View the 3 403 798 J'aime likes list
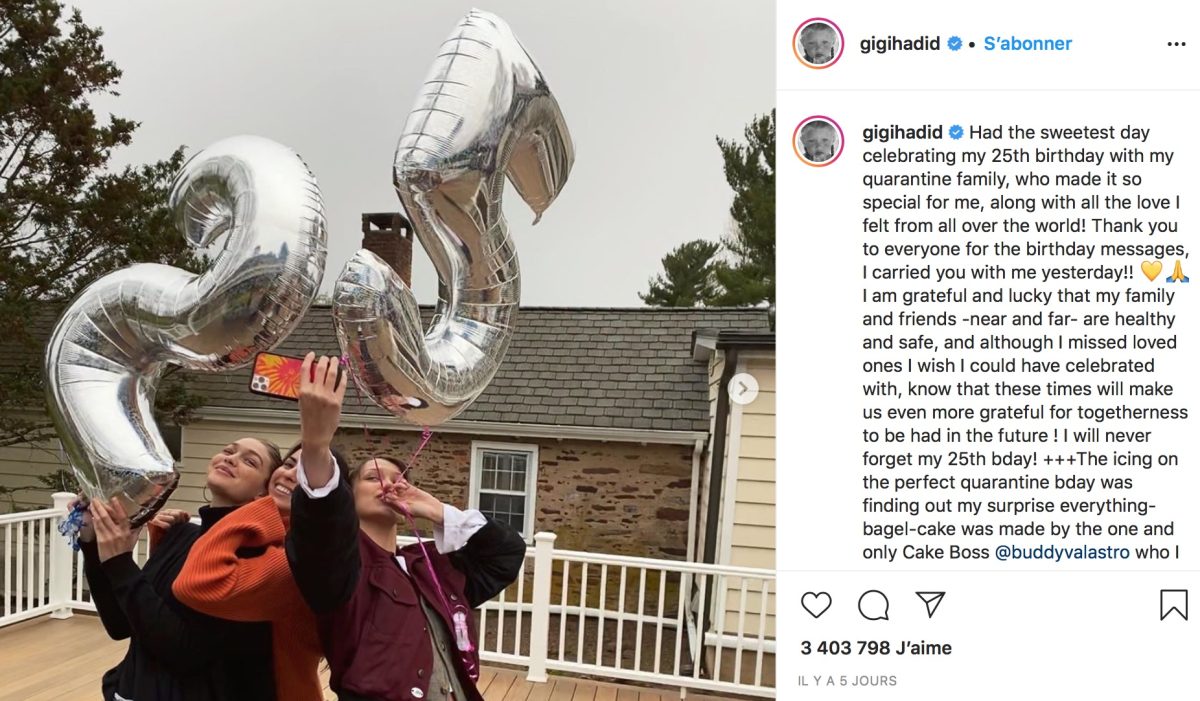 (876, 648)
